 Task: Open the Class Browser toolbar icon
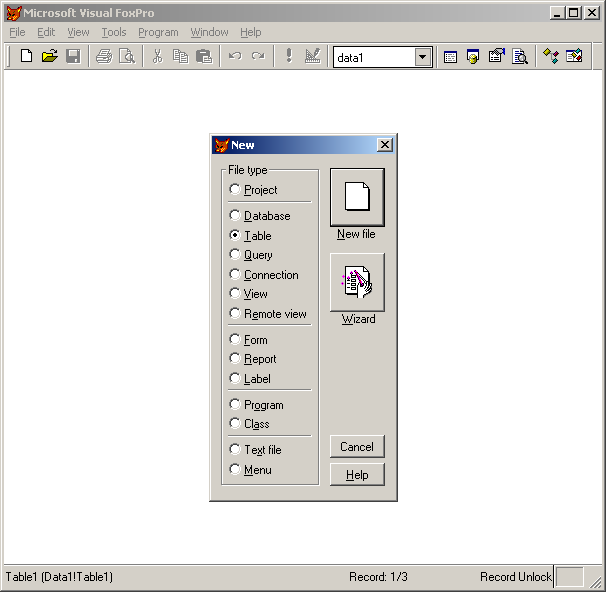(551, 56)
